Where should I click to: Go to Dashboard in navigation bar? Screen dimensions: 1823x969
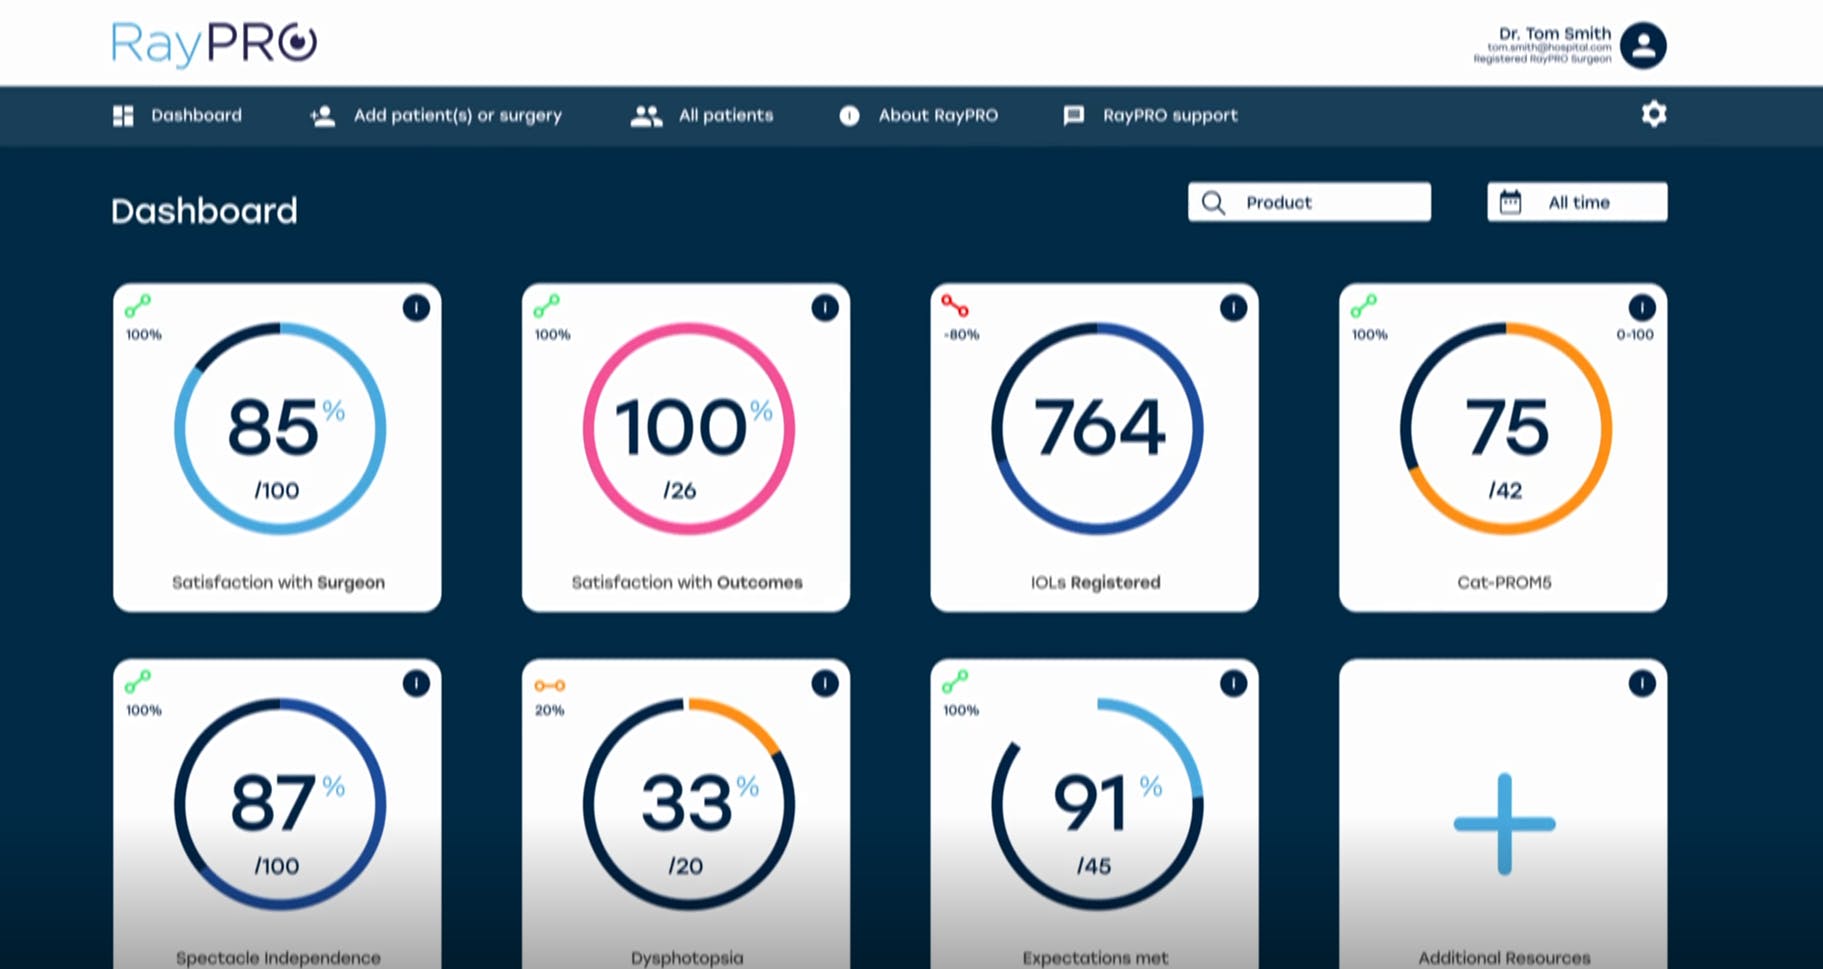pos(178,115)
